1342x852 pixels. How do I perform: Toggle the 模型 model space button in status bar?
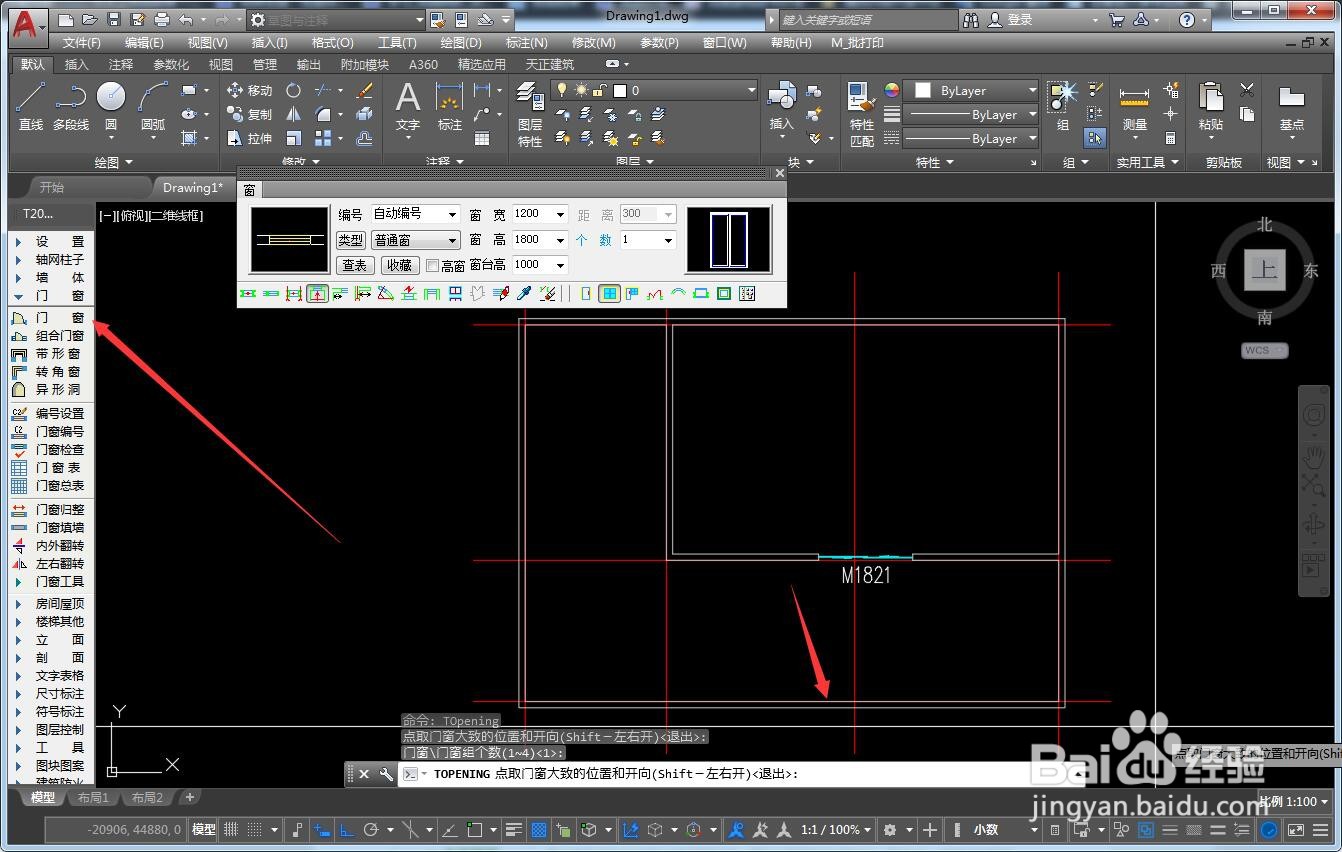point(204,830)
